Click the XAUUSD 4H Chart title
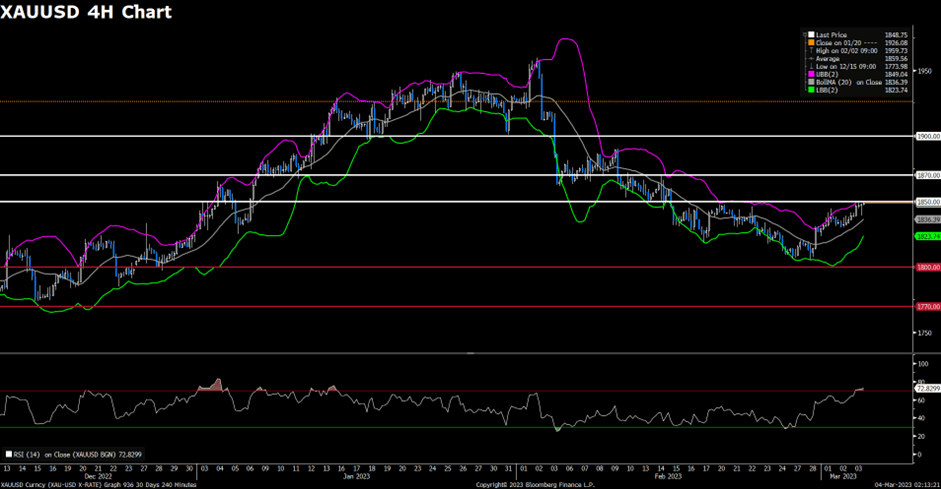This screenshot has width=941, height=489. (x=85, y=12)
